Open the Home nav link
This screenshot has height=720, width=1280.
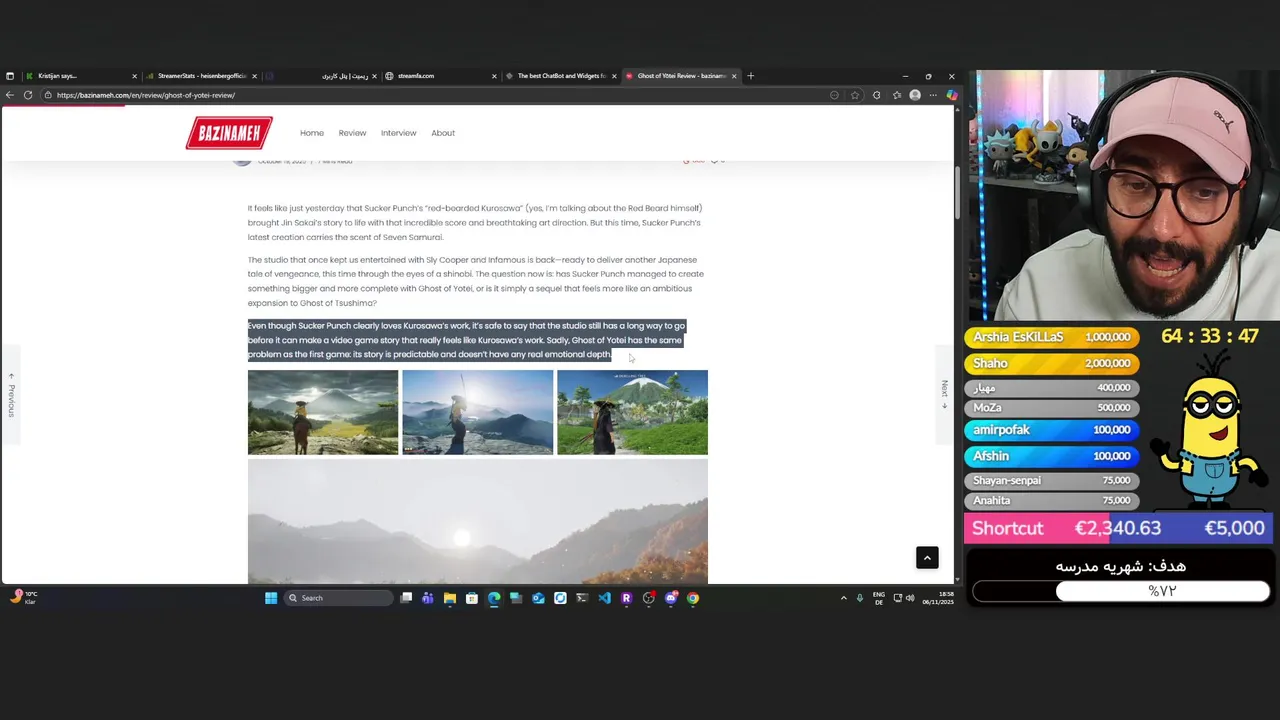(312, 133)
